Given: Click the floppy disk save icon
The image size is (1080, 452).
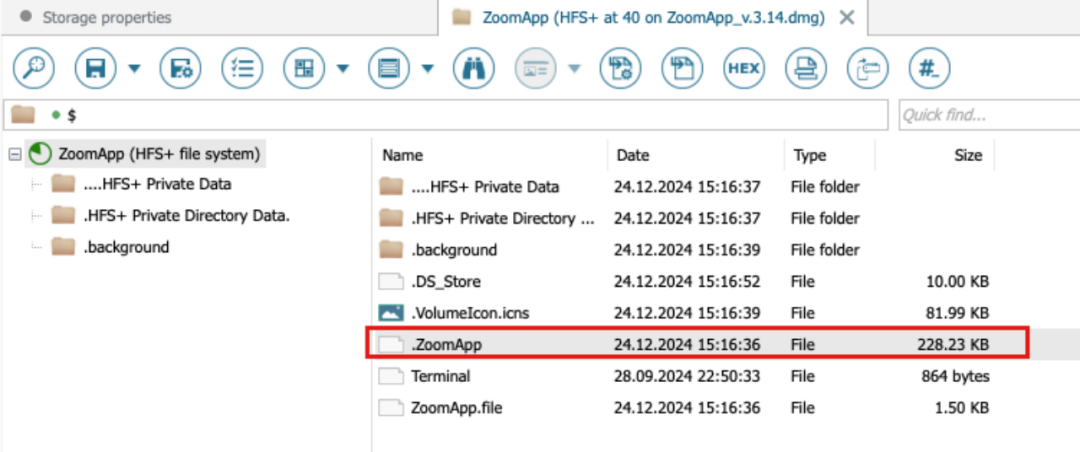Looking at the screenshot, I should click(x=94, y=68).
